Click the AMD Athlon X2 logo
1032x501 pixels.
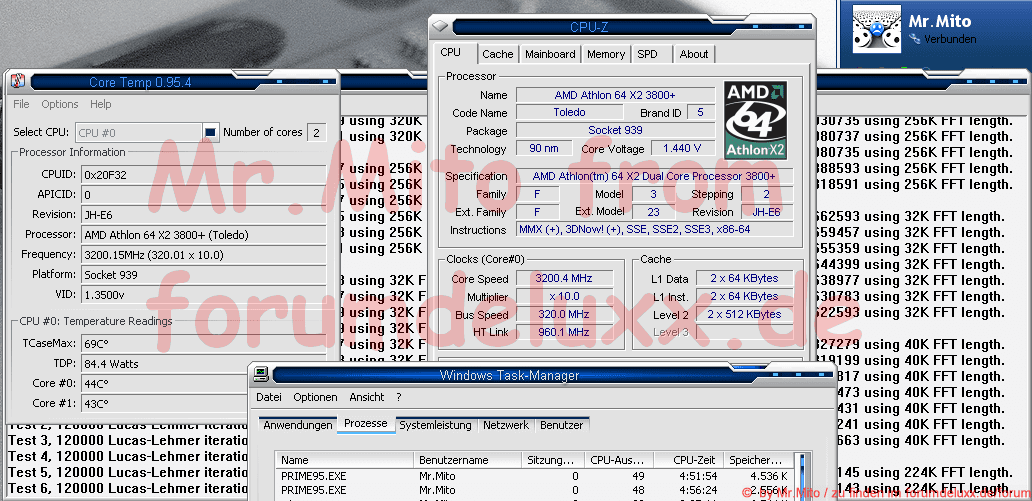coord(756,120)
